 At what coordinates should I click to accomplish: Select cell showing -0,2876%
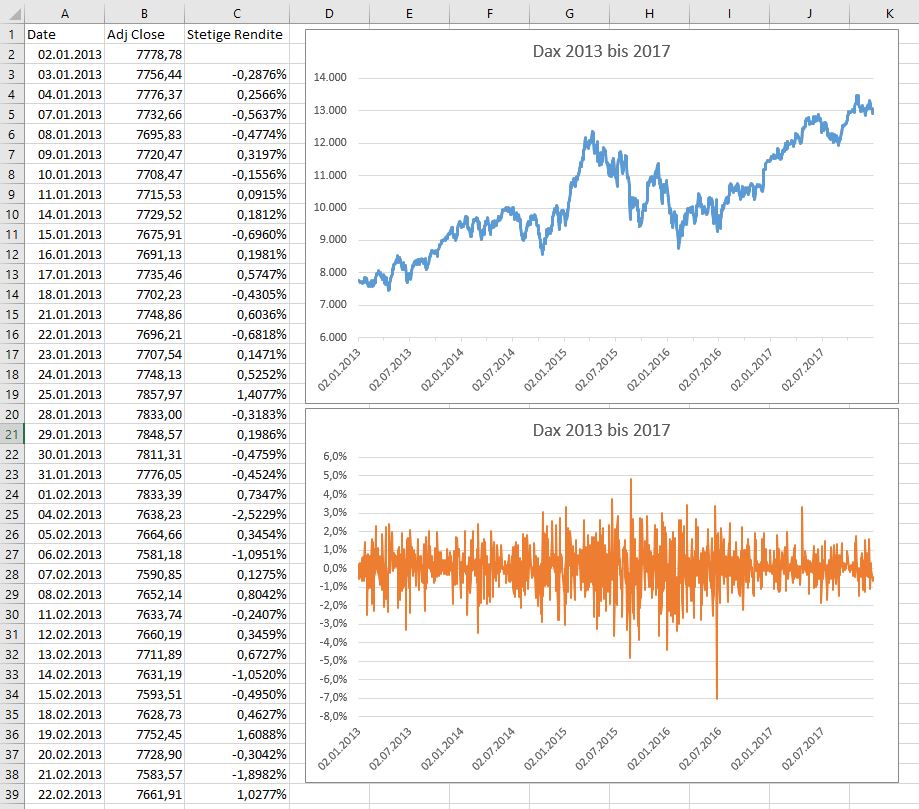237,74
